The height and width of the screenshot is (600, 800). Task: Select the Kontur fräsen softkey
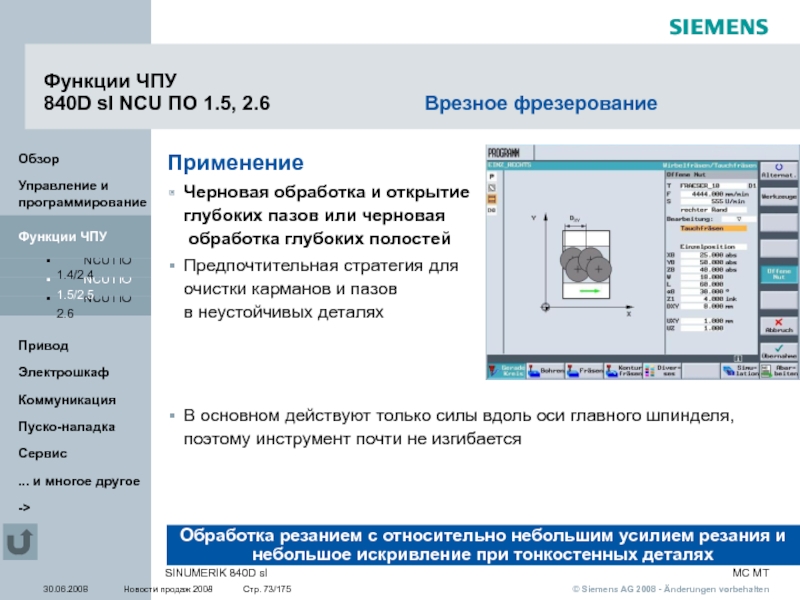pyautogui.click(x=623, y=371)
